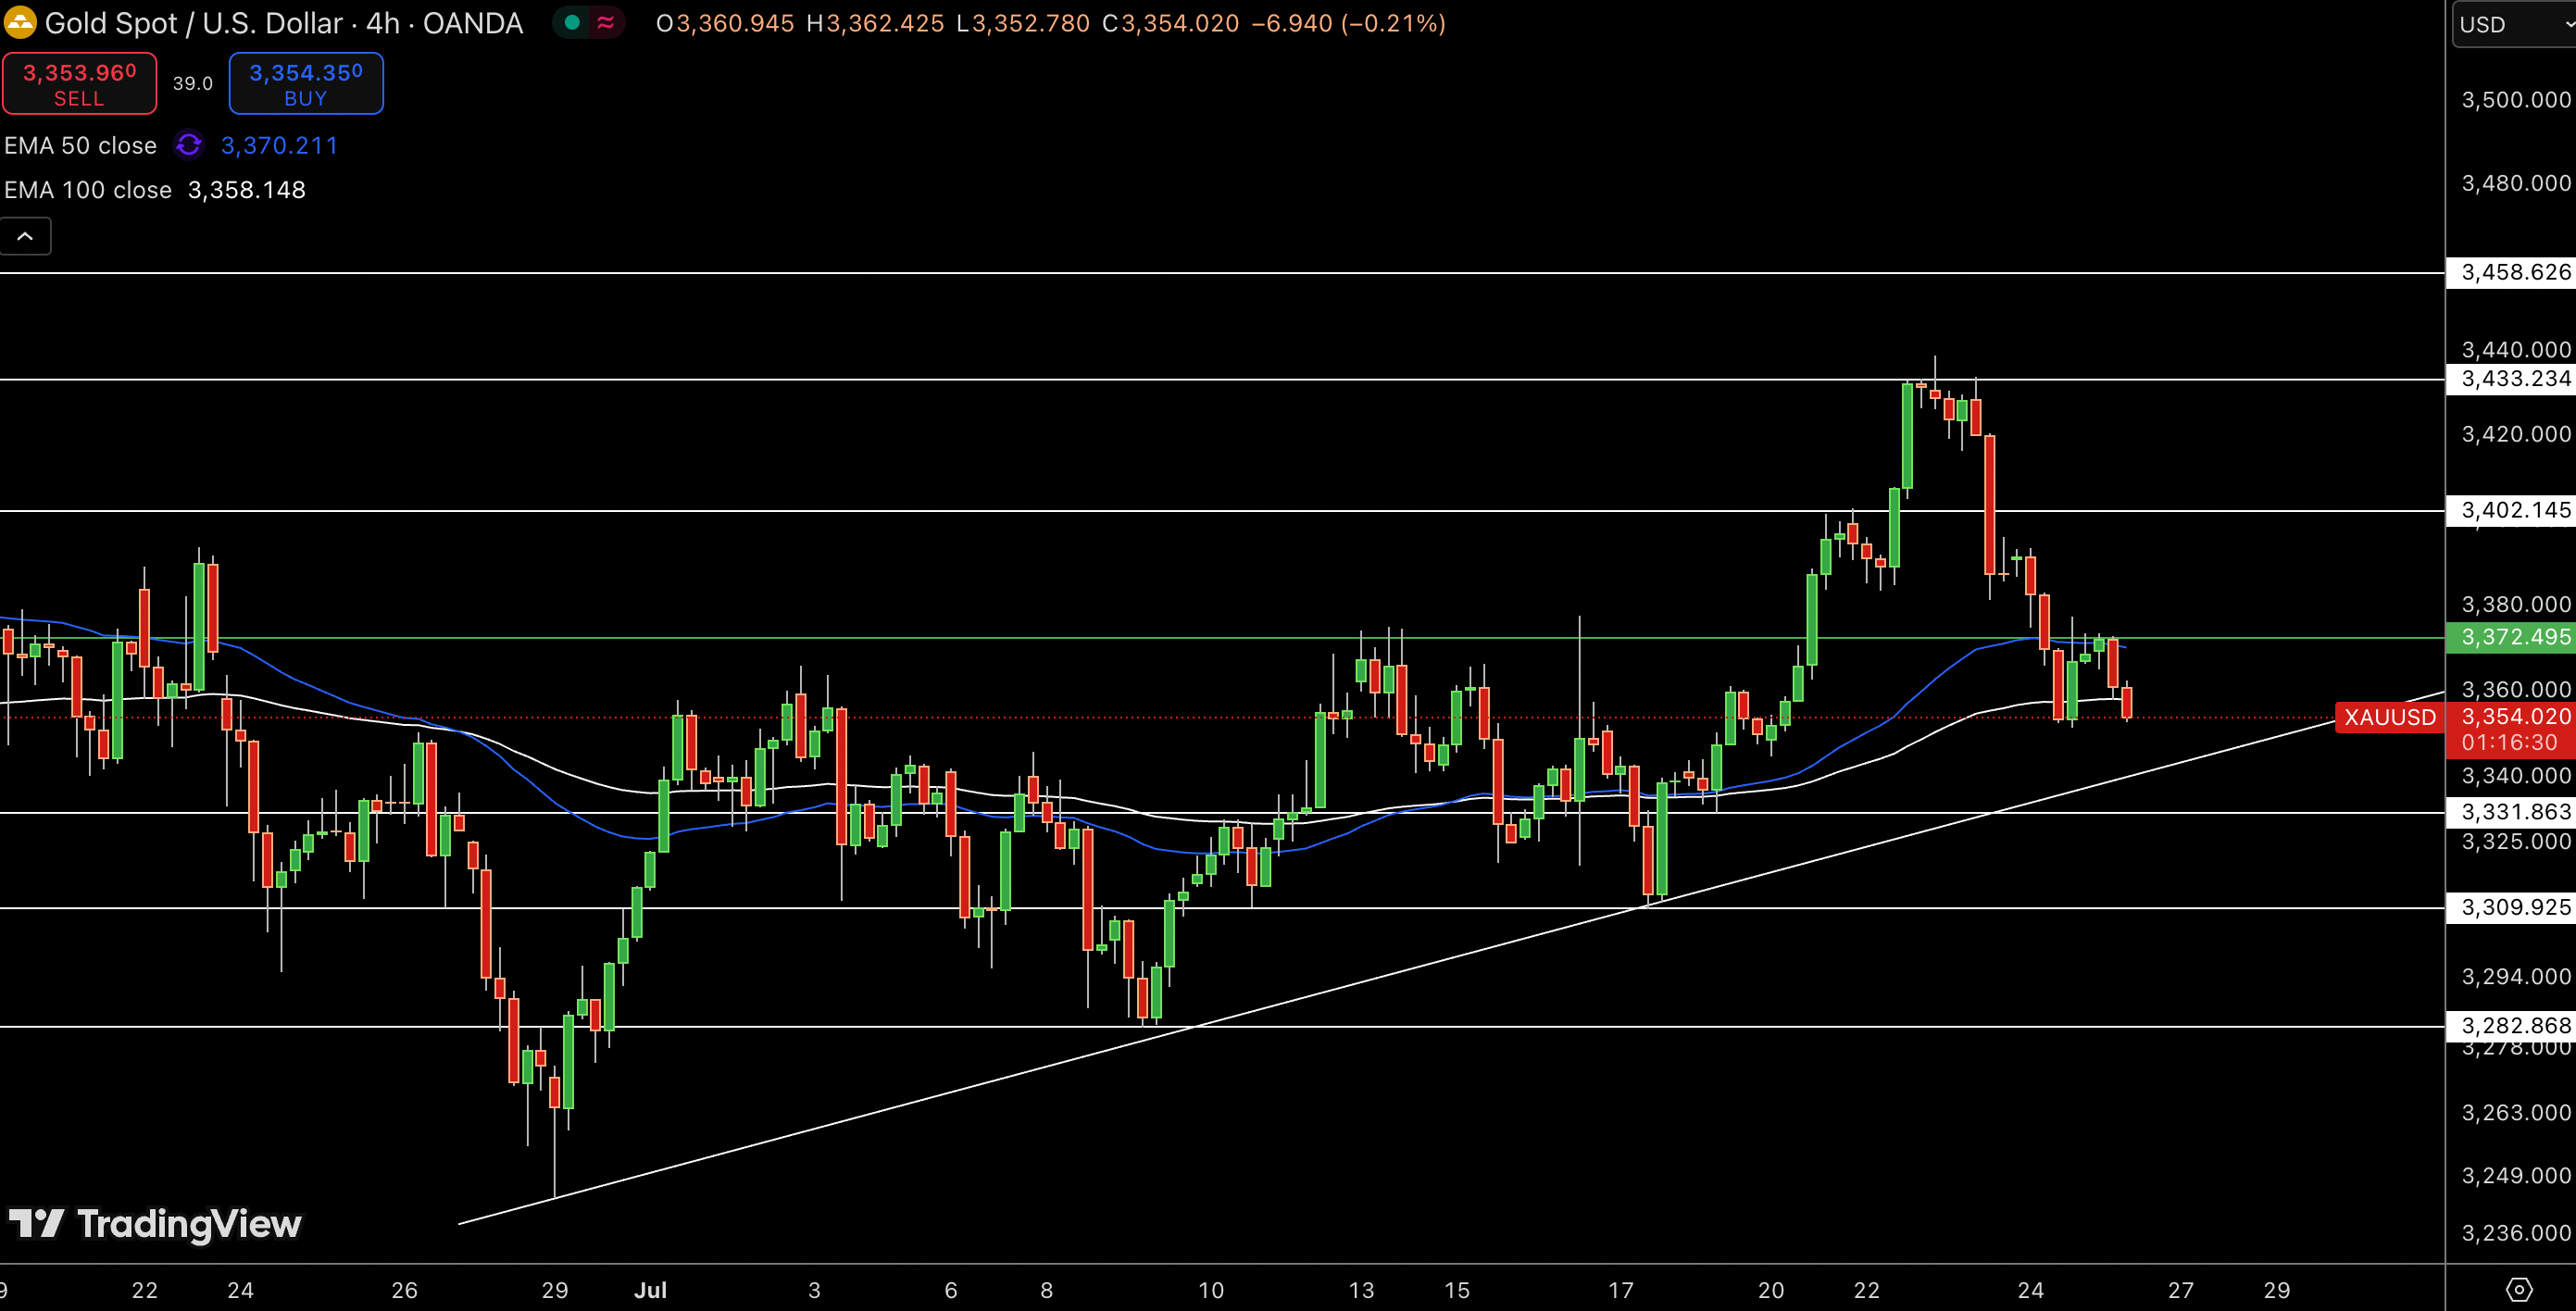Click EMA 50 value 3,370.211
The width and height of the screenshot is (2576, 1311).
coord(280,148)
